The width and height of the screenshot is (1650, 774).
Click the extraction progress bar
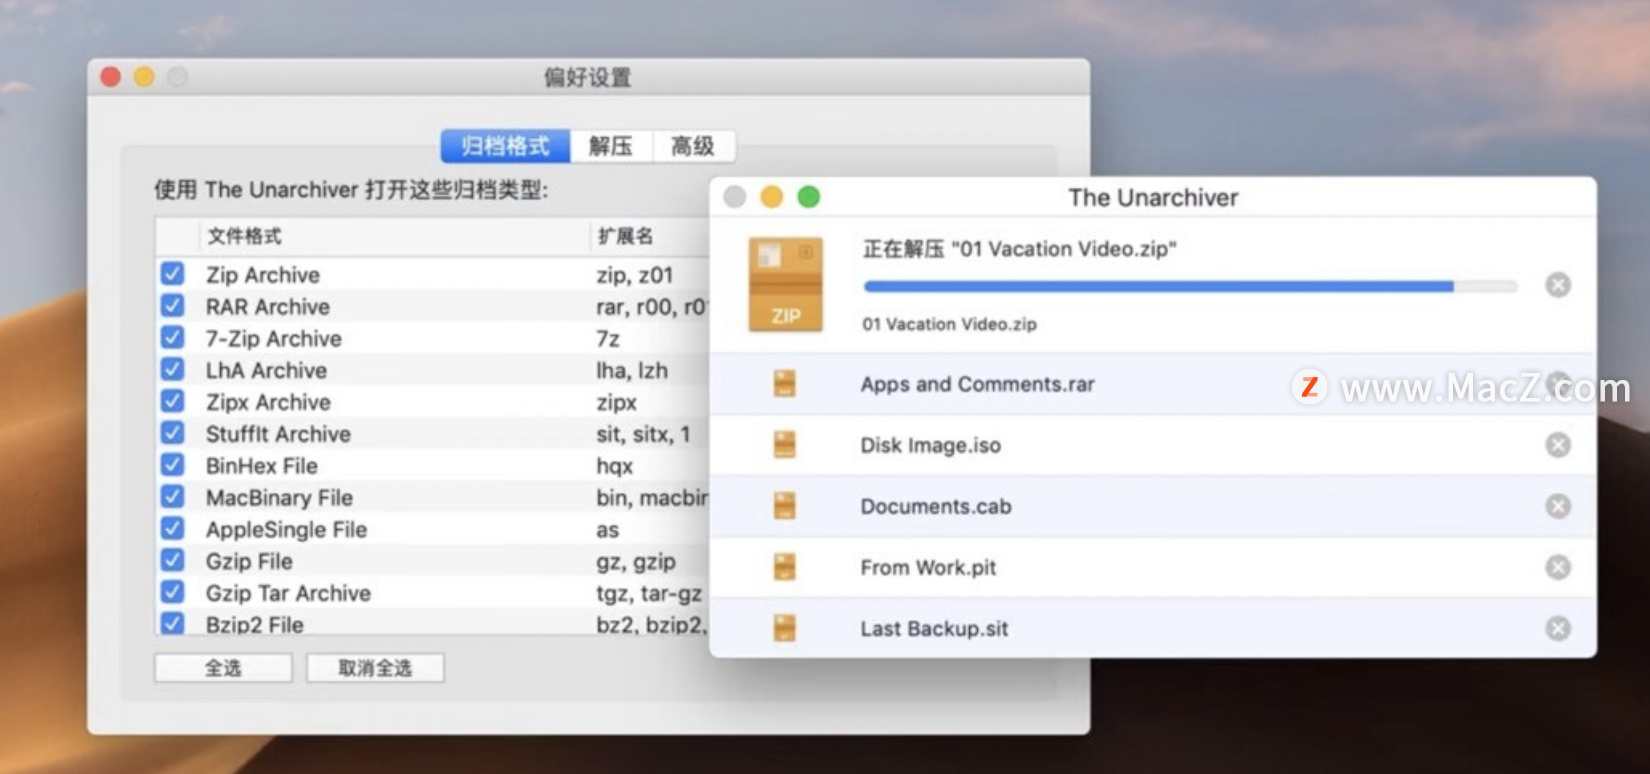(x=1190, y=287)
